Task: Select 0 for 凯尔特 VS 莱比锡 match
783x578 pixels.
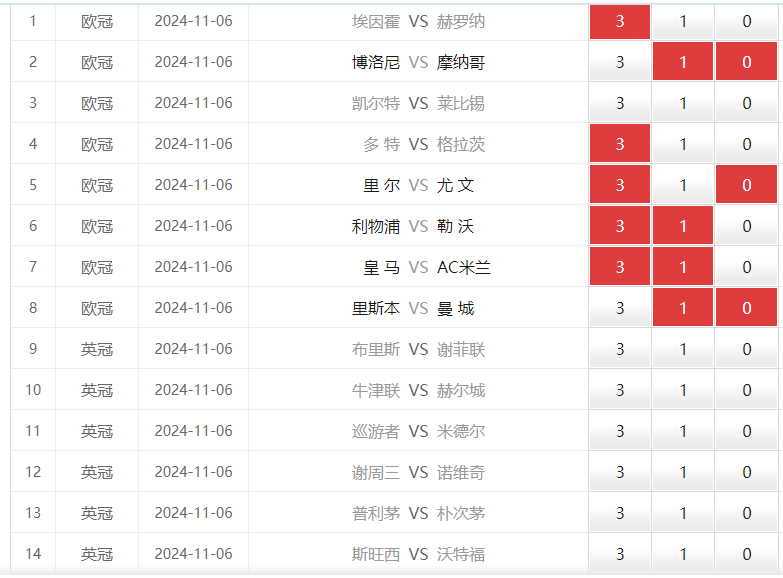Action: click(747, 103)
